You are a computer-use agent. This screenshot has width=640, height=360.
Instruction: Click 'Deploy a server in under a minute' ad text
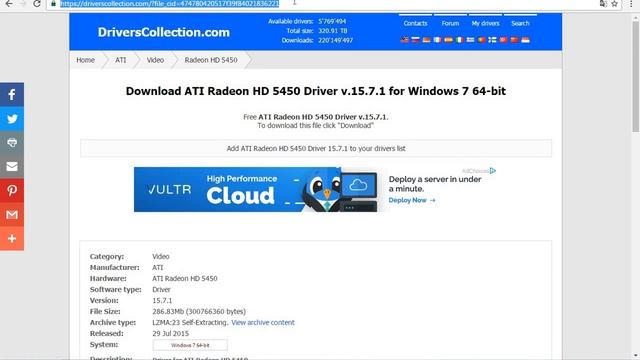point(435,184)
